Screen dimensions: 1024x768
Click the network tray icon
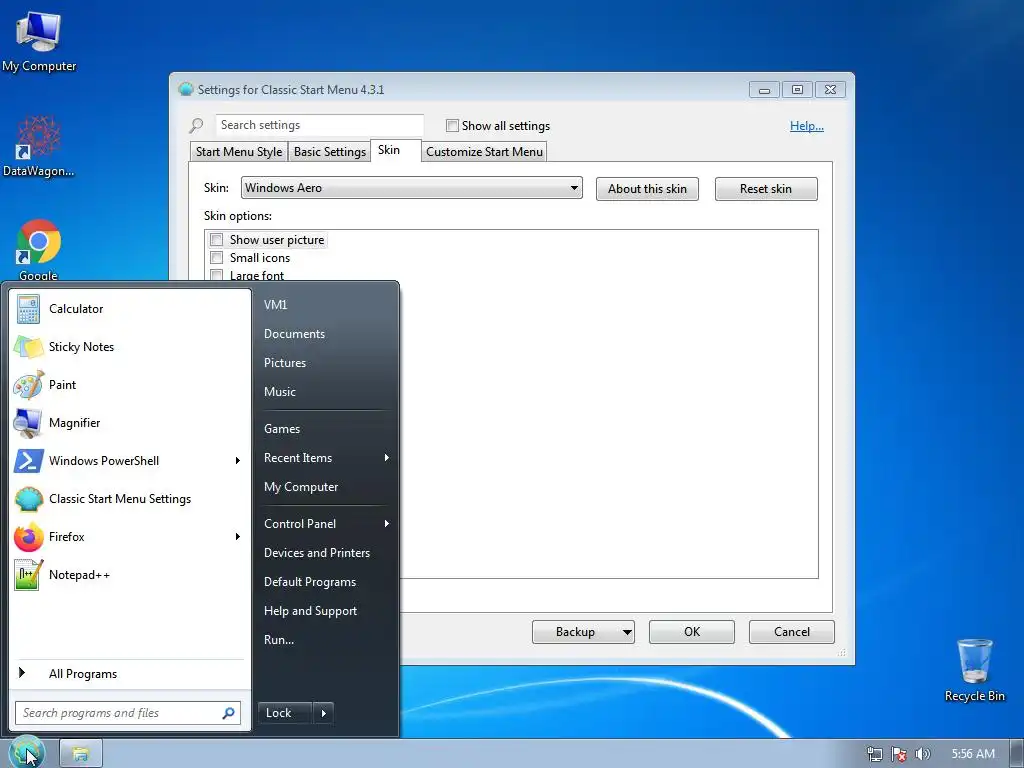pos(874,754)
